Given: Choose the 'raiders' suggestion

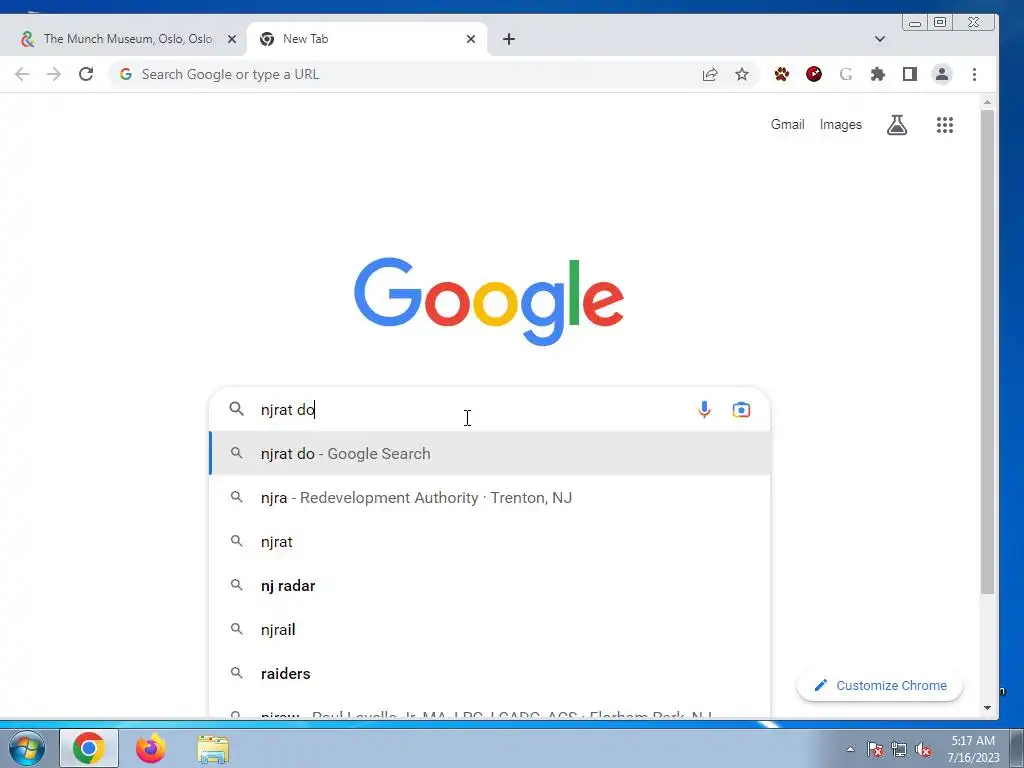Looking at the screenshot, I should coord(490,673).
